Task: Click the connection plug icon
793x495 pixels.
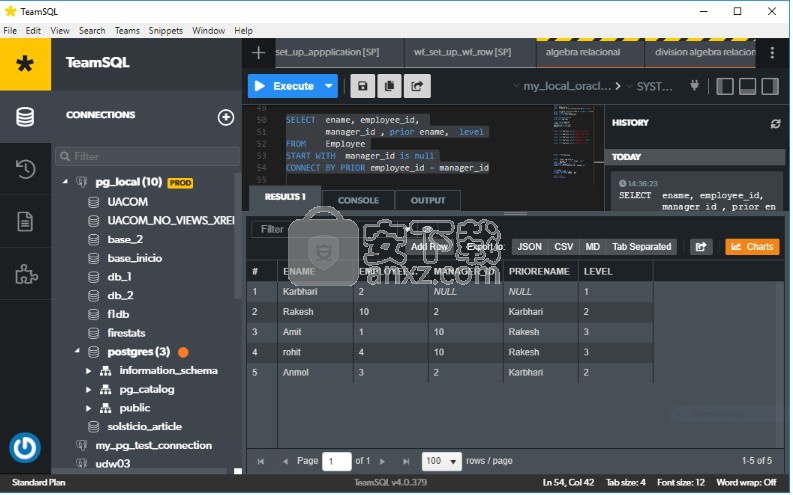Action: coord(695,85)
